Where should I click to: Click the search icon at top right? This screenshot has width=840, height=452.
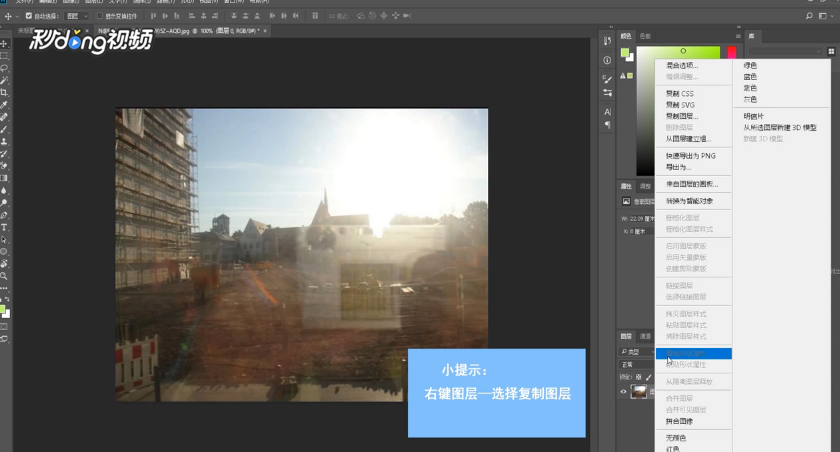point(809,16)
